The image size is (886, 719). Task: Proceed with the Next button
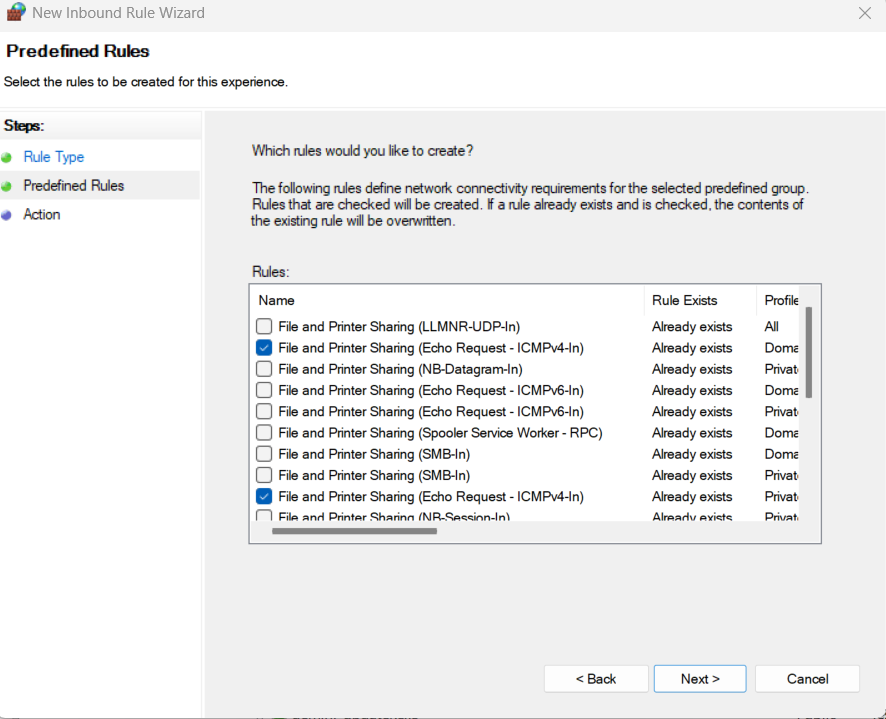(x=700, y=679)
